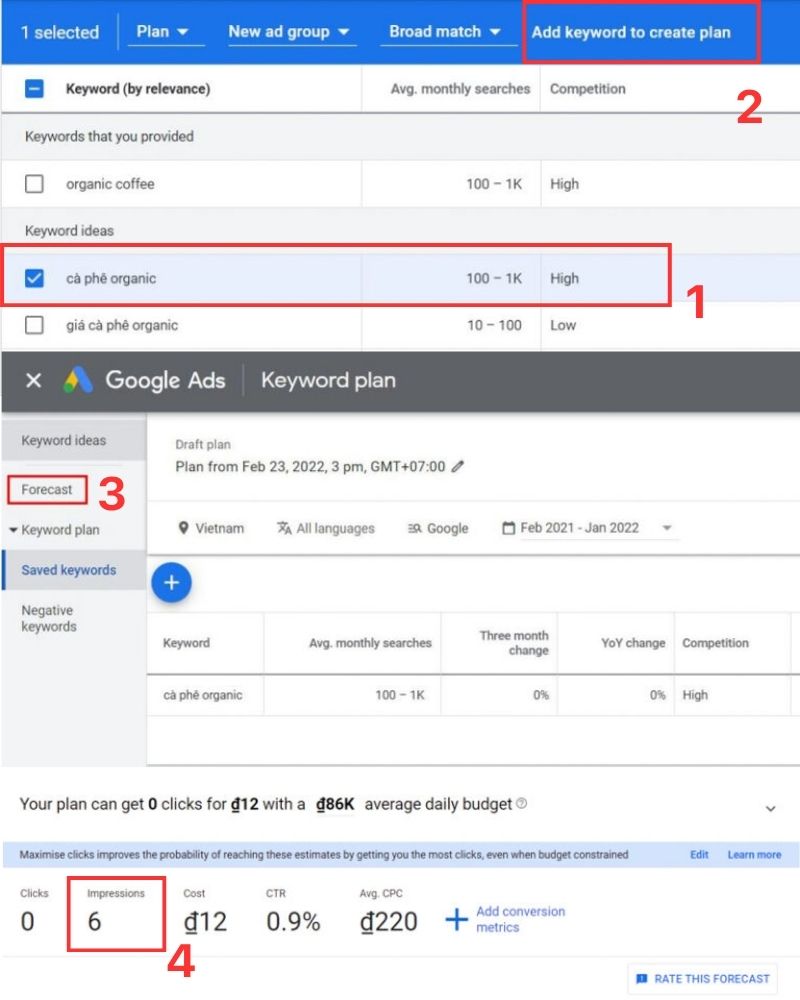Screen dimensions: 800x1000
Task: Click the plus icon for conversion metrics
Action: pos(456,920)
